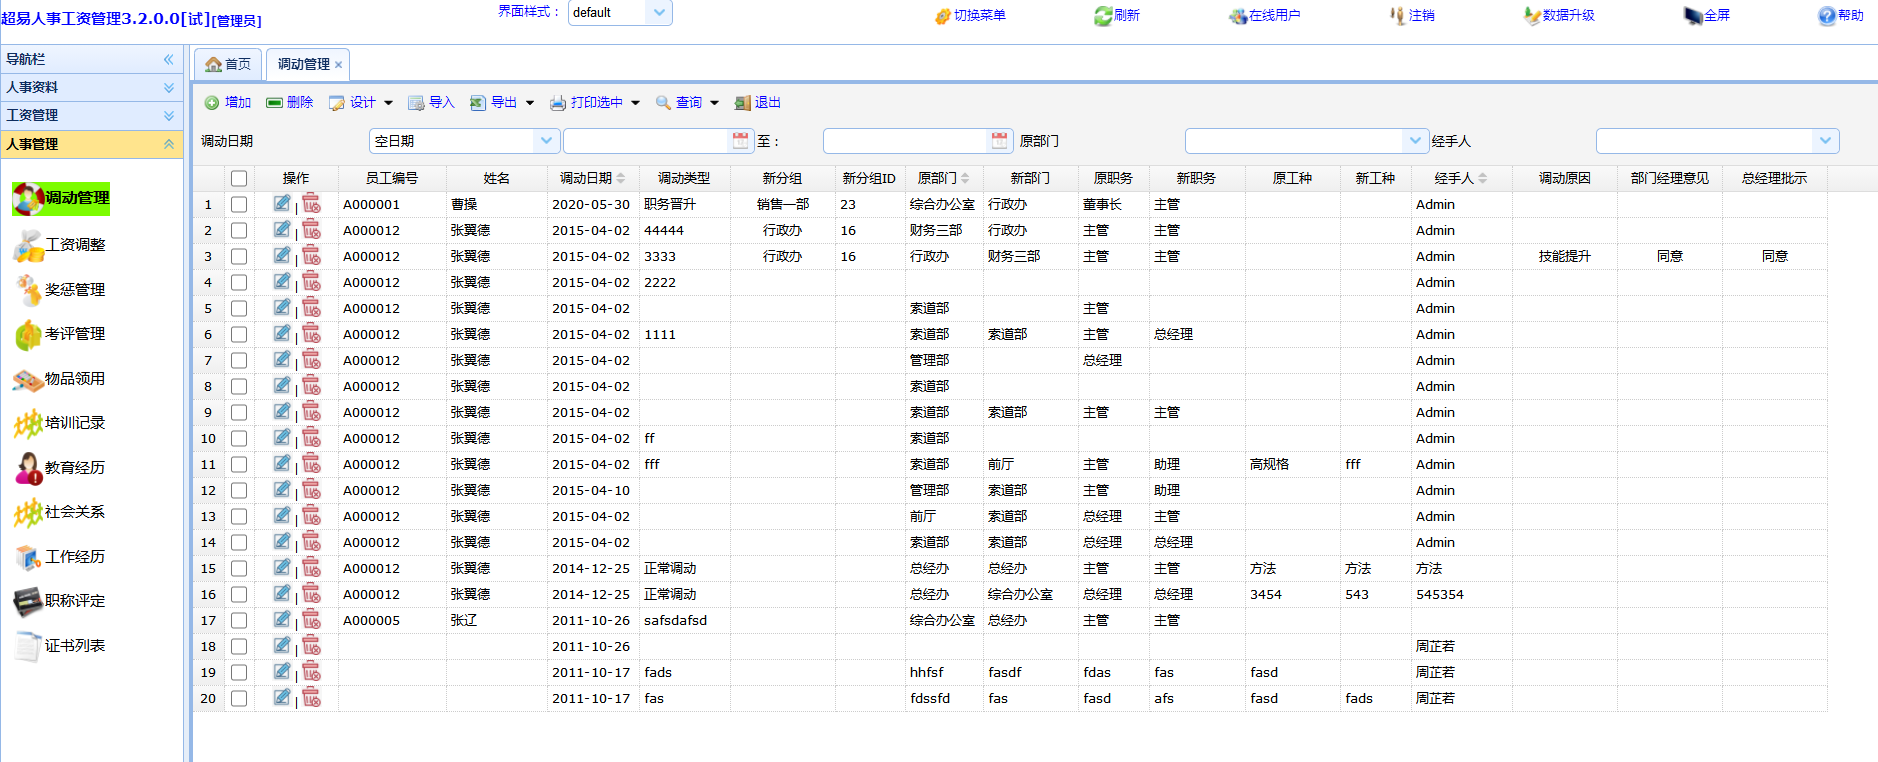Click 帮助 in the top bar

click(1841, 16)
